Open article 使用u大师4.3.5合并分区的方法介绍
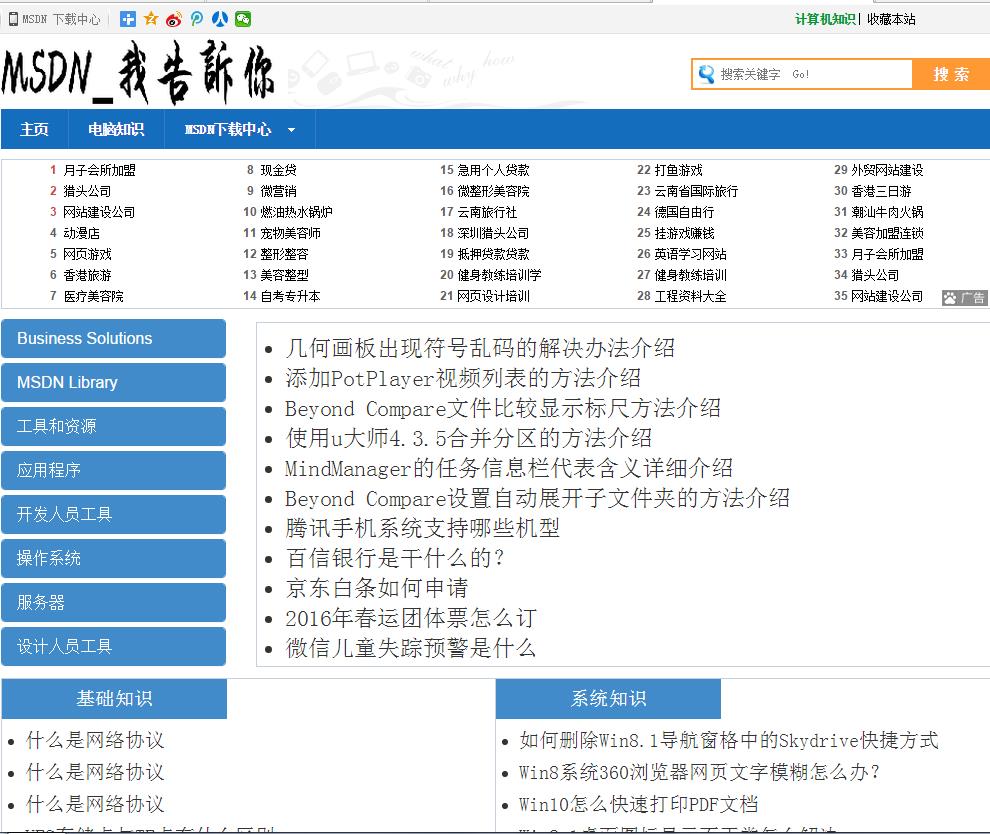Screen dimensions: 990x834 coord(468,438)
